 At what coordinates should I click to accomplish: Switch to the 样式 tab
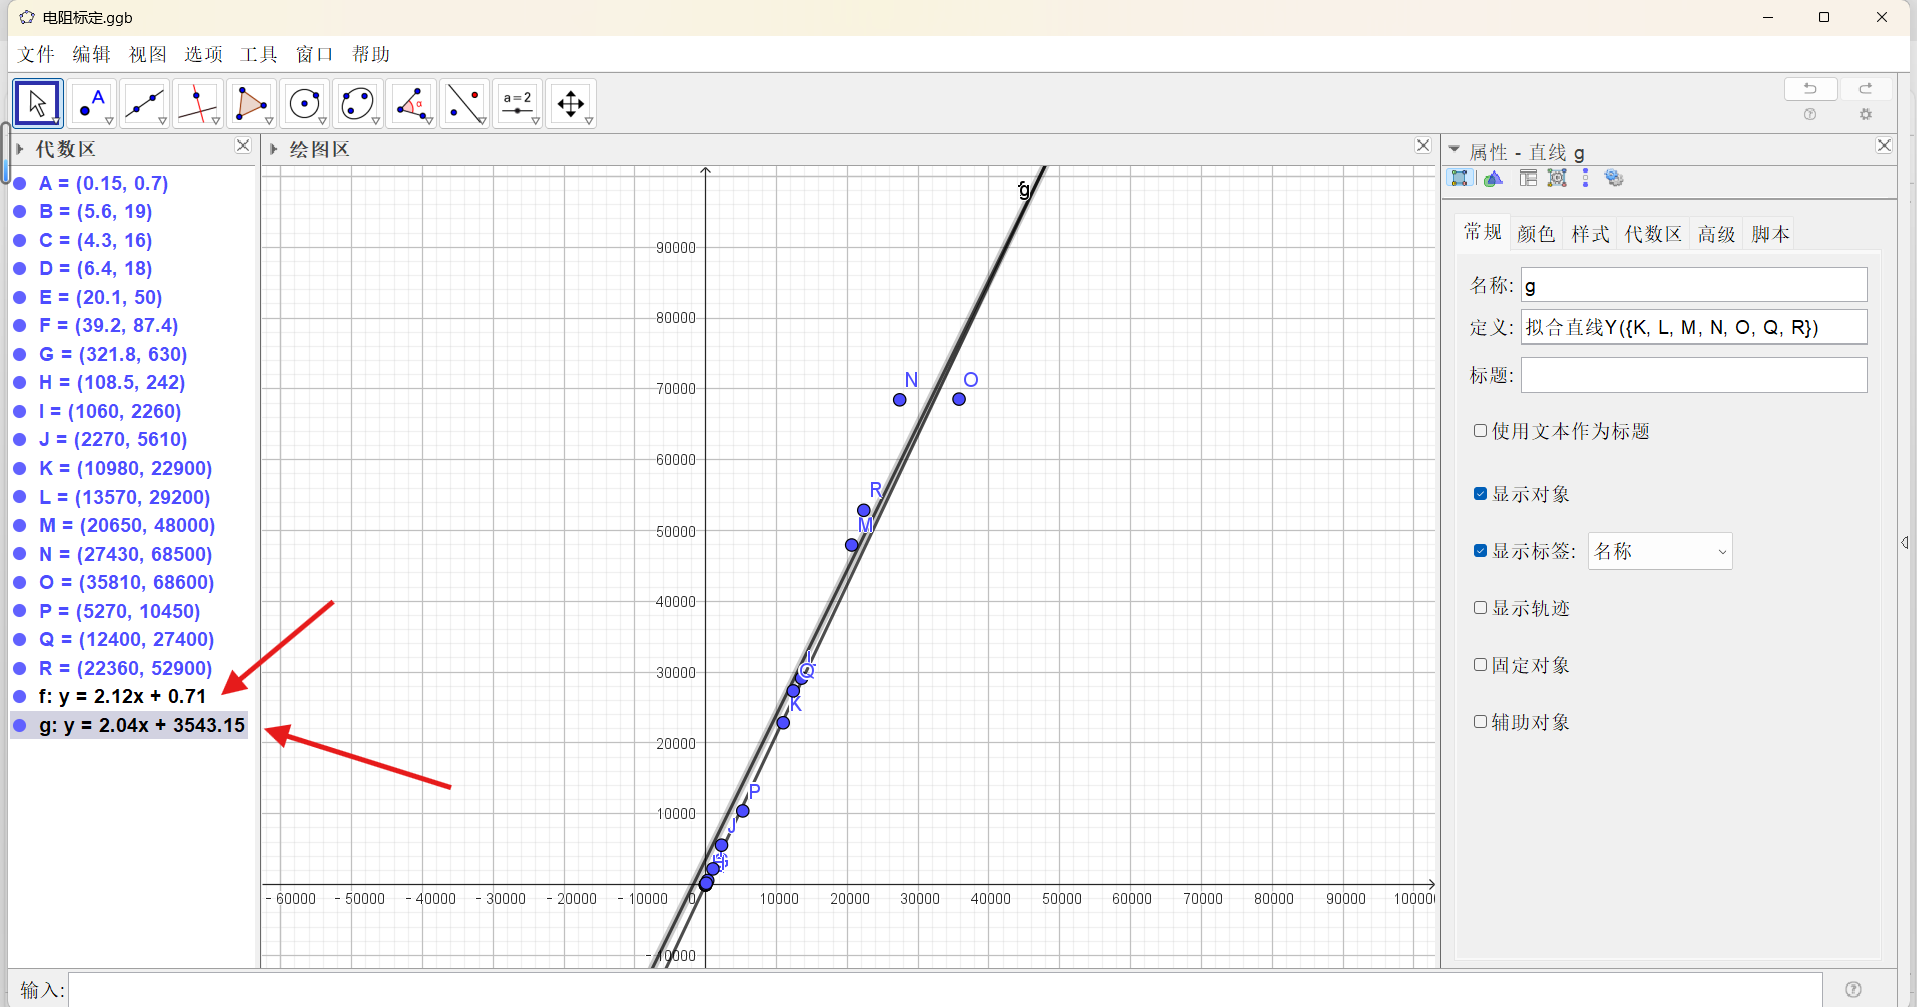click(x=1590, y=234)
